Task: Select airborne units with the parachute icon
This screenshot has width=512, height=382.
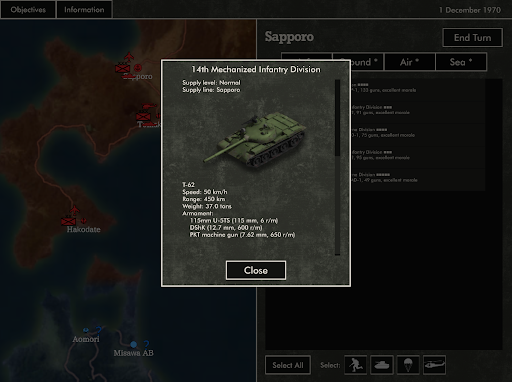Action: click(408, 365)
